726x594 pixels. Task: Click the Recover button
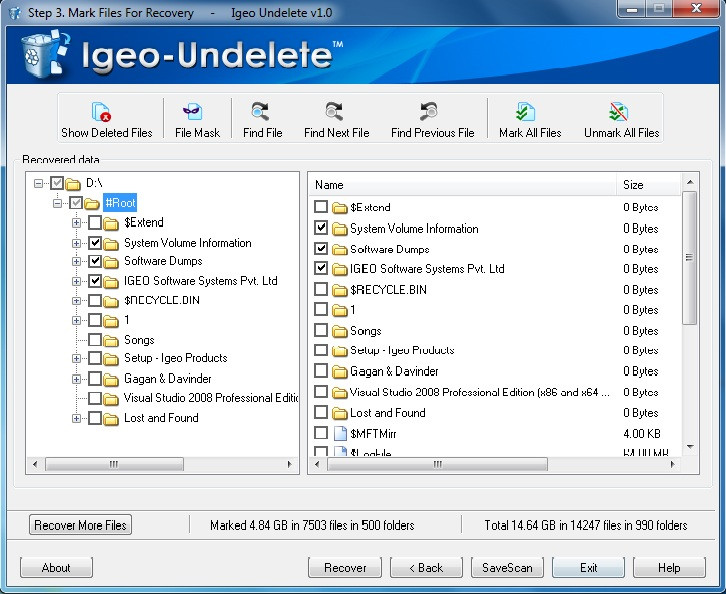[345, 568]
